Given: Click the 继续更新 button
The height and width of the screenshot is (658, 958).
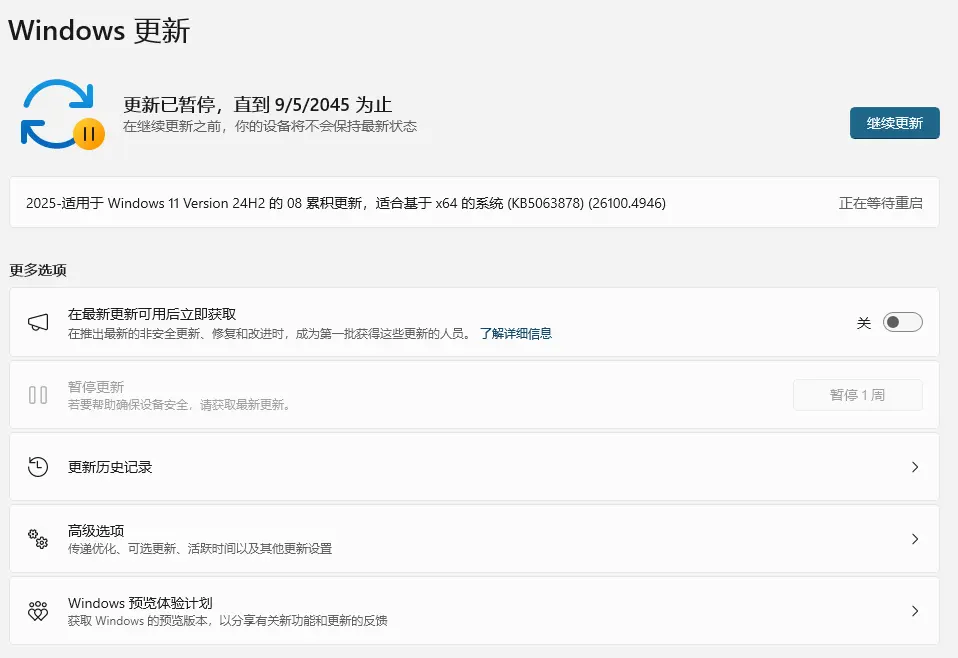Looking at the screenshot, I should coord(894,123).
